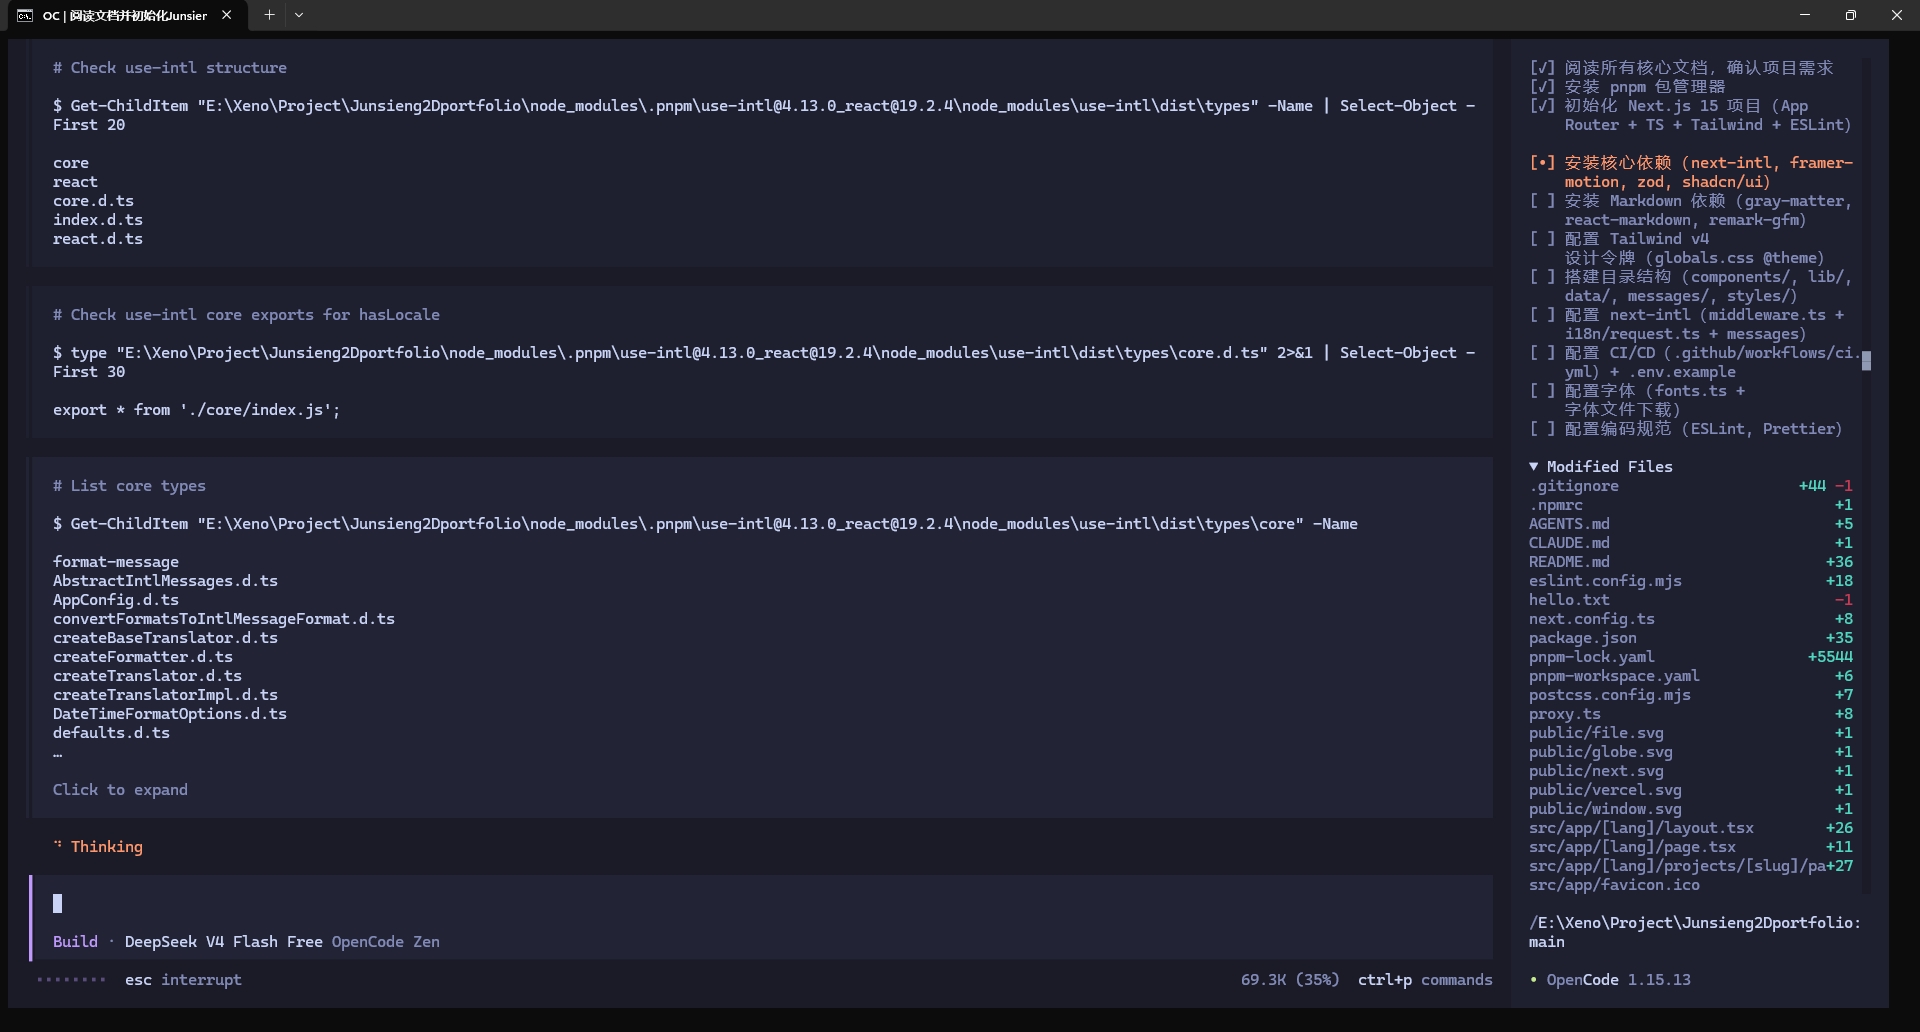Screen dimensions: 1920x1032
Task: Click src/app/[lang]/layout.tsx in Modified Files
Action: click(1641, 828)
